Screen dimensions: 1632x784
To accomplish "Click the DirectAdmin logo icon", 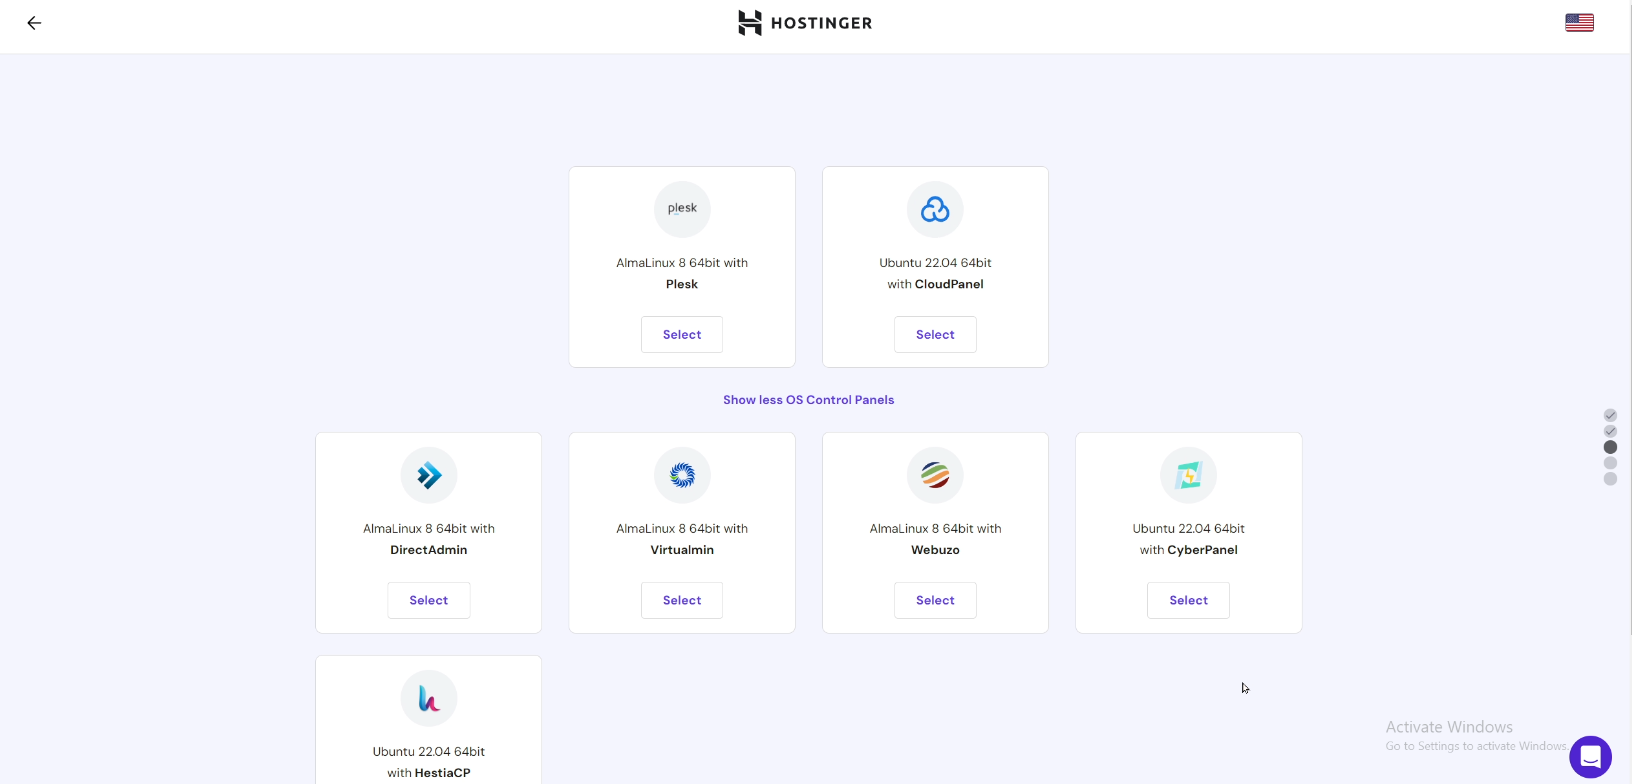I will click(429, 475).
